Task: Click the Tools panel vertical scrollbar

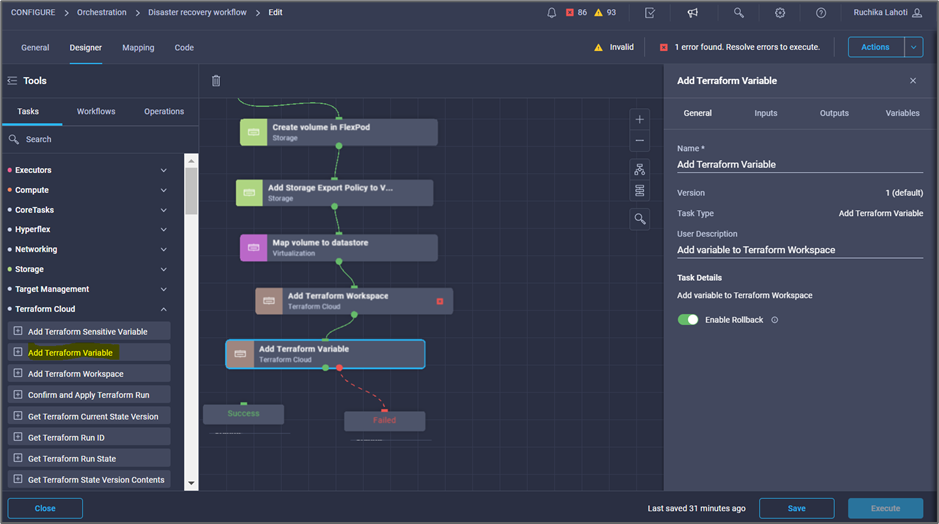Action: [191, 190]
